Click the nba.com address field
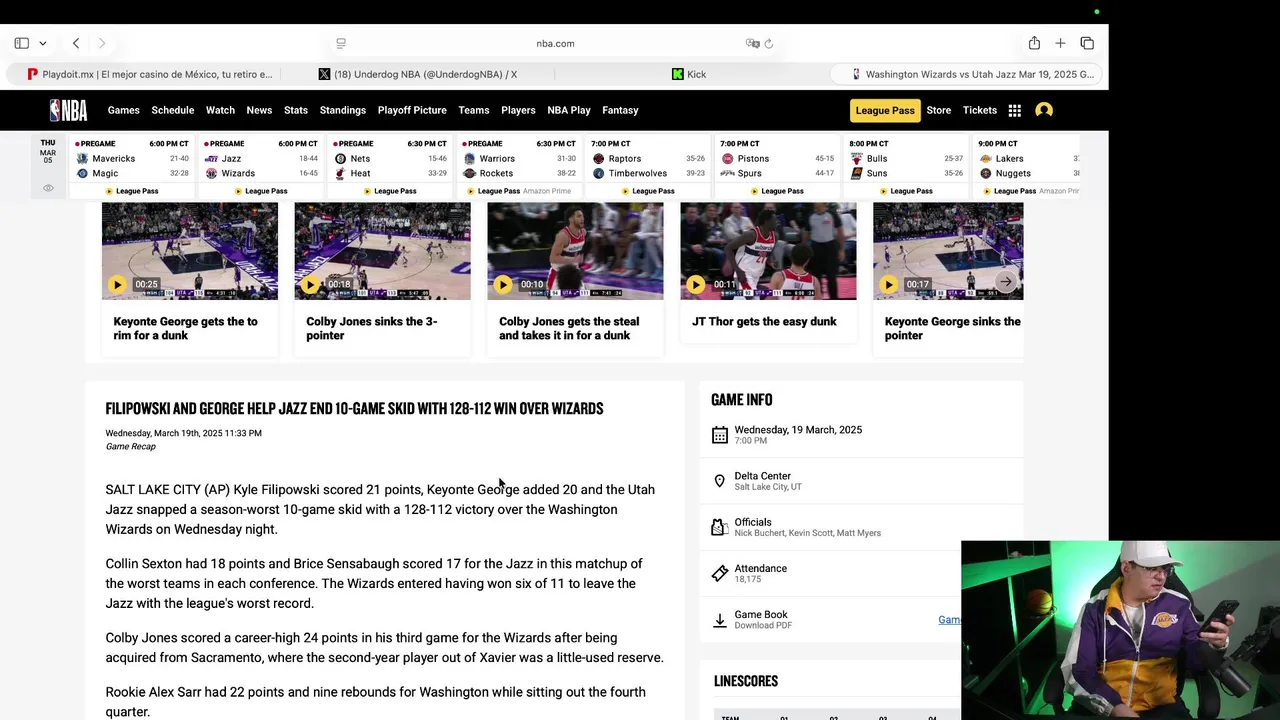This screenshot has width=1280, height=720. click(x=555, y=43)
